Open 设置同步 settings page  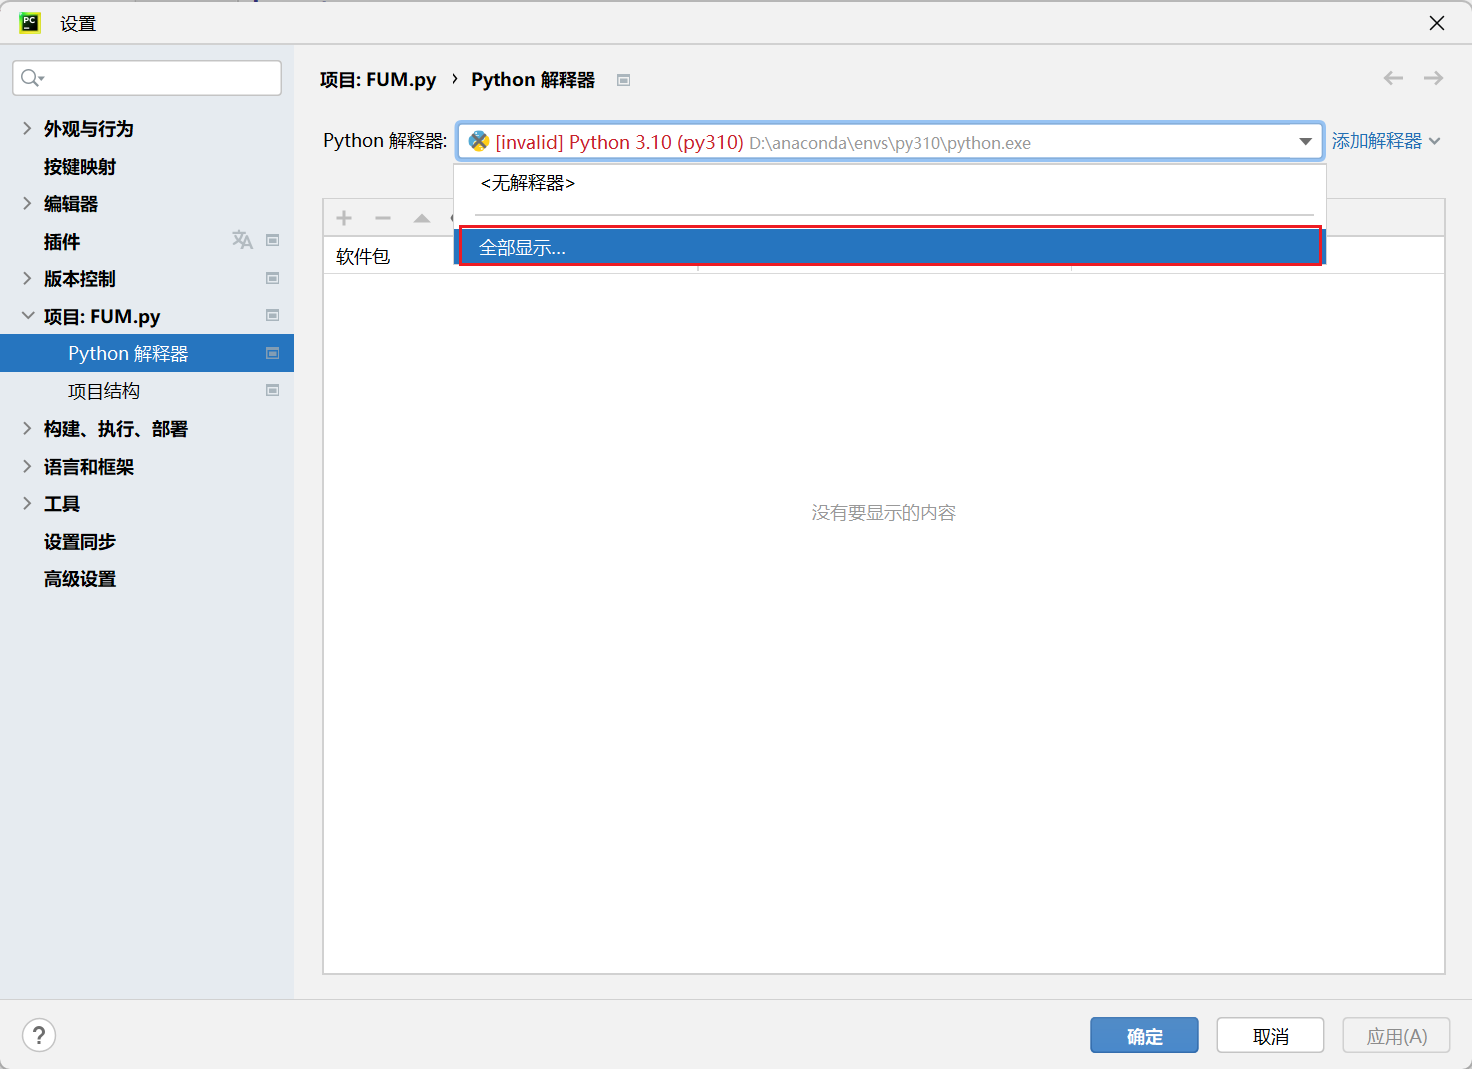(80, 541)
